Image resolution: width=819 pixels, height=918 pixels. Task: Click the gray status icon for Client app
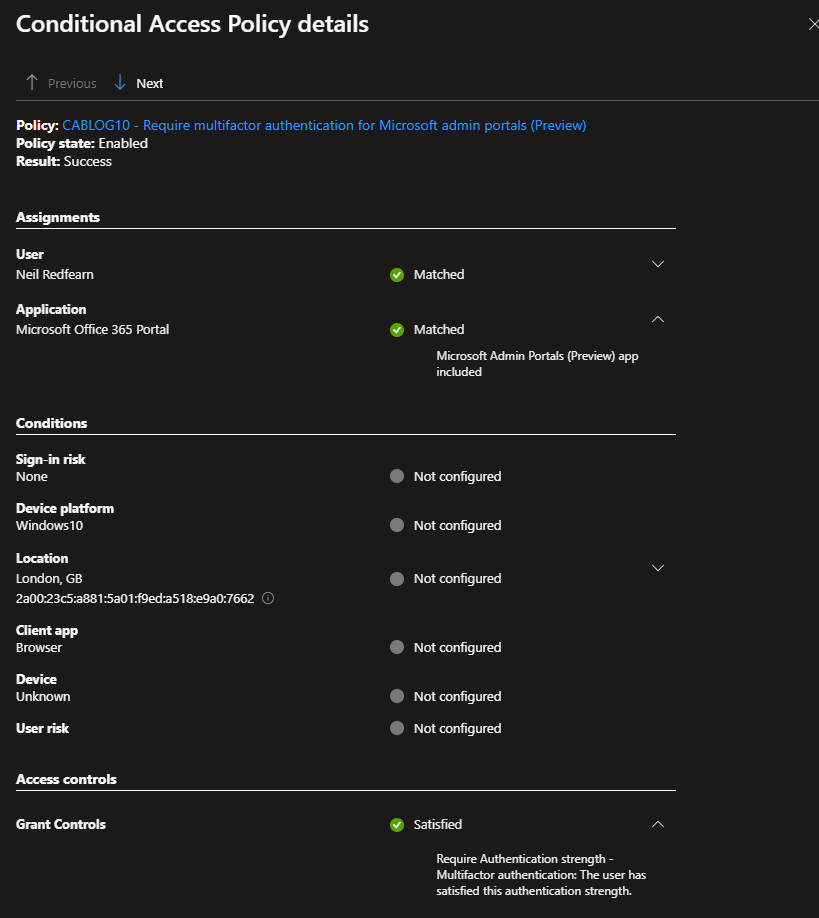click(397, 647)
